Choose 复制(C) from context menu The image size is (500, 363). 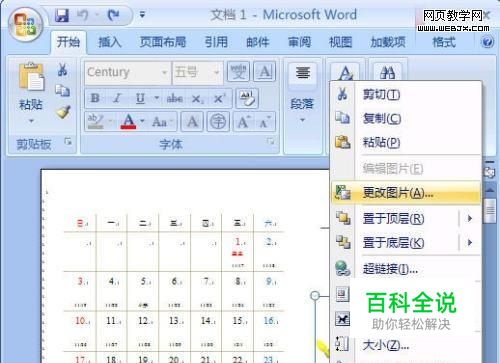[x=406, y=118]
